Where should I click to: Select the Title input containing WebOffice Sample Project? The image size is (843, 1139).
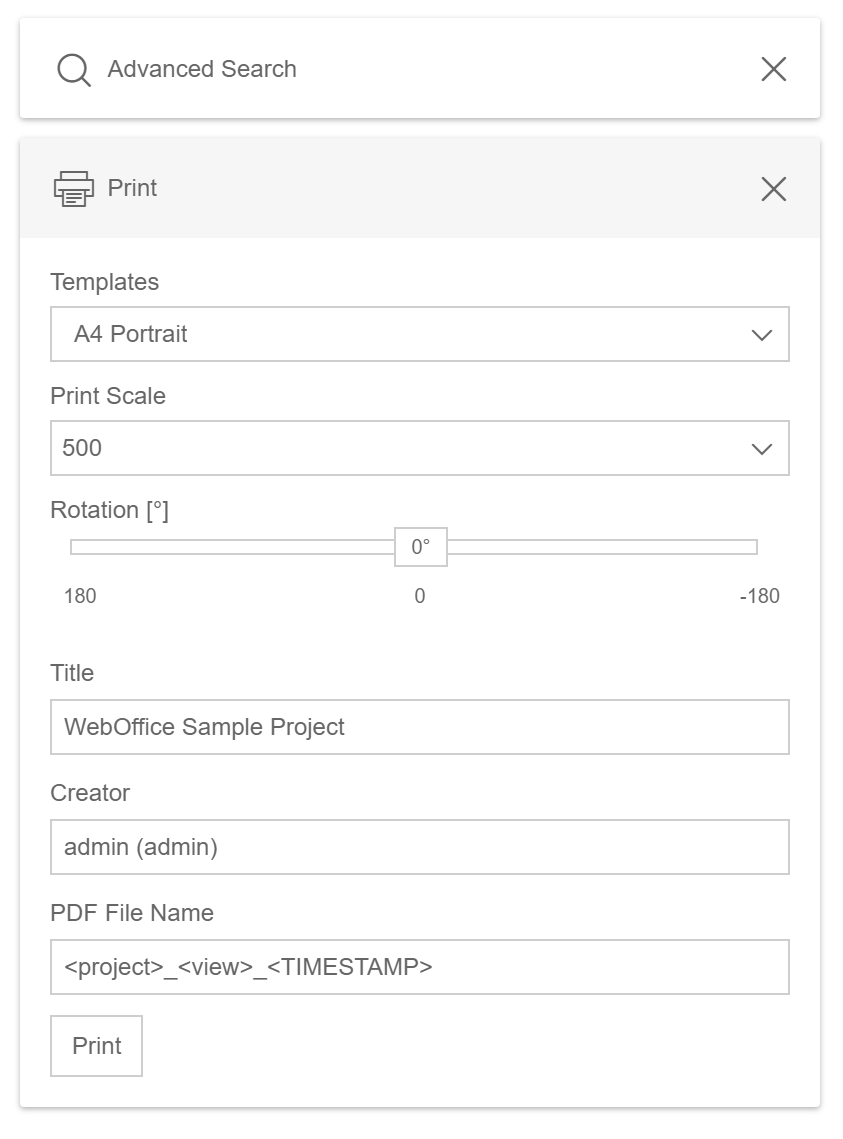click(420, 727)
